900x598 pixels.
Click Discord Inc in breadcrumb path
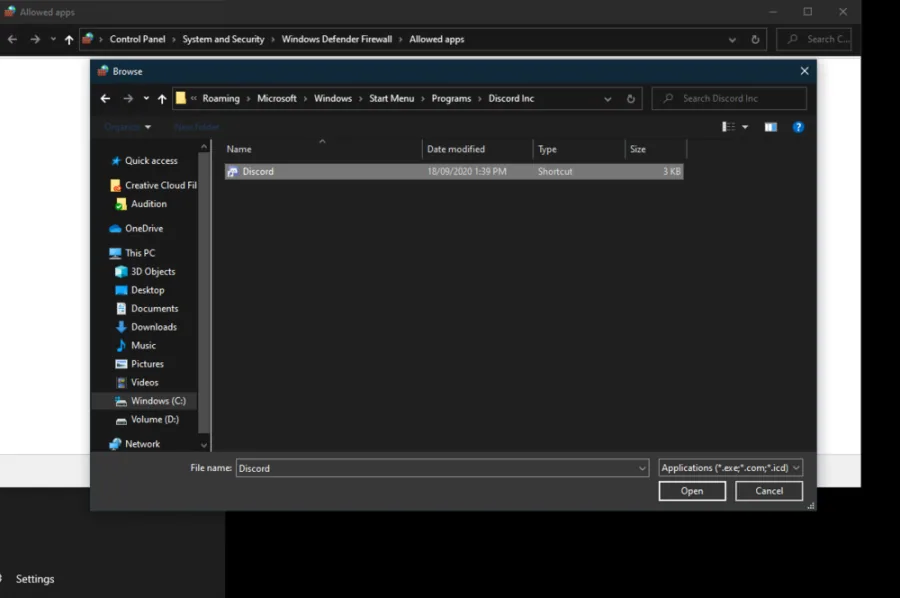[511, 98]
